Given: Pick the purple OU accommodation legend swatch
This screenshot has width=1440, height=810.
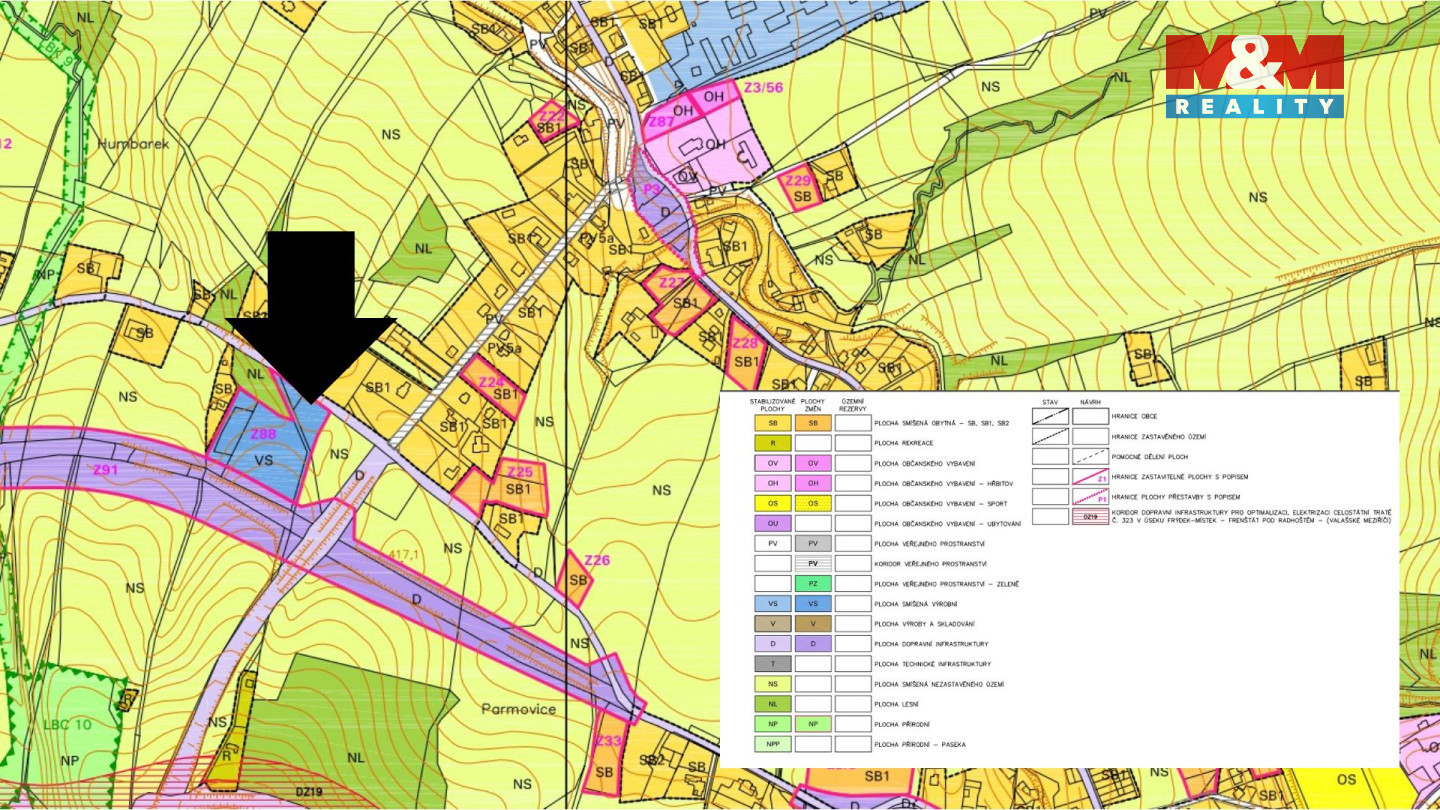Looking at the screenshot, I should click(x=773, y=523).
